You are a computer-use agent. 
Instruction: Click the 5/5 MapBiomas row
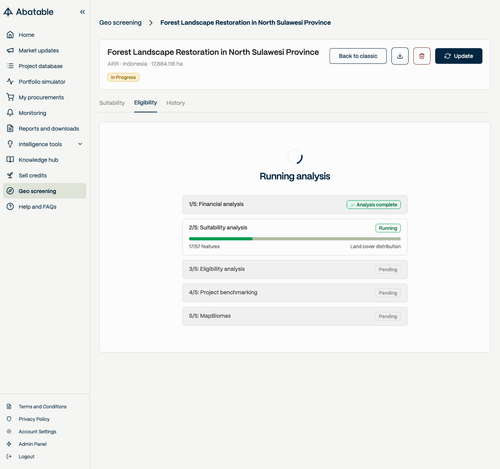click(295, 316)
